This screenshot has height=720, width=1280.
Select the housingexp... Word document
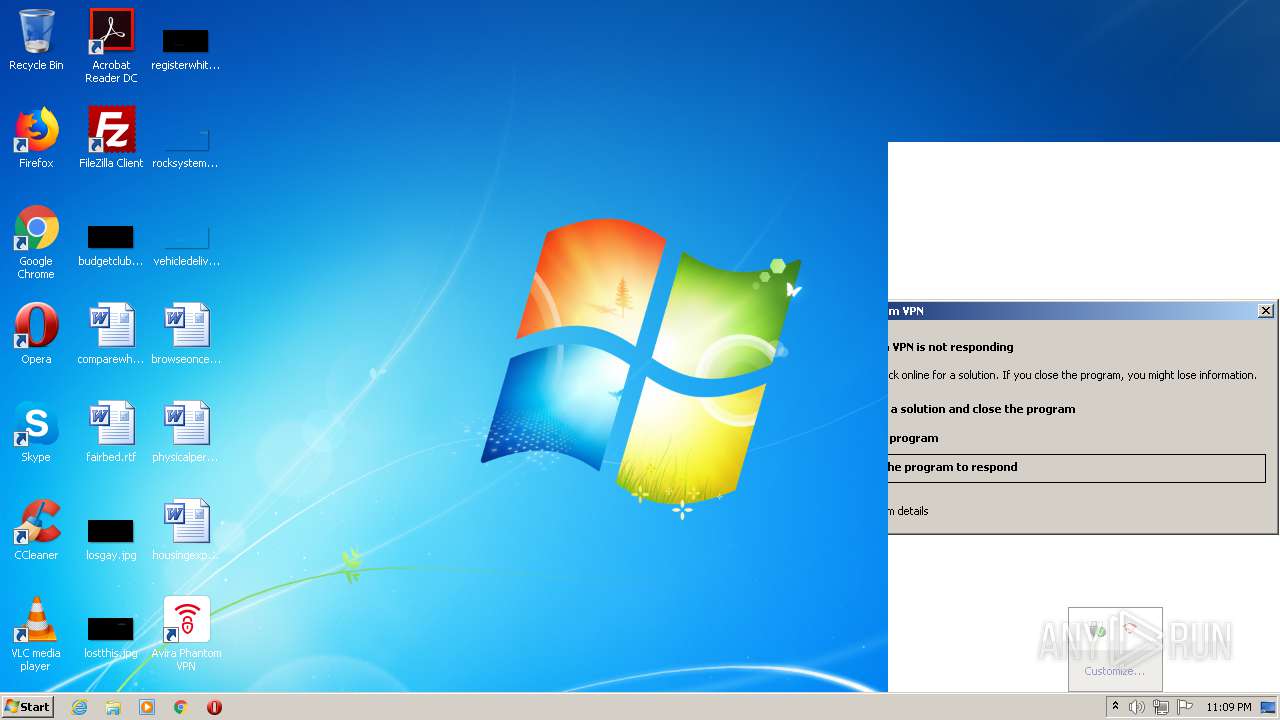[186, 530]
